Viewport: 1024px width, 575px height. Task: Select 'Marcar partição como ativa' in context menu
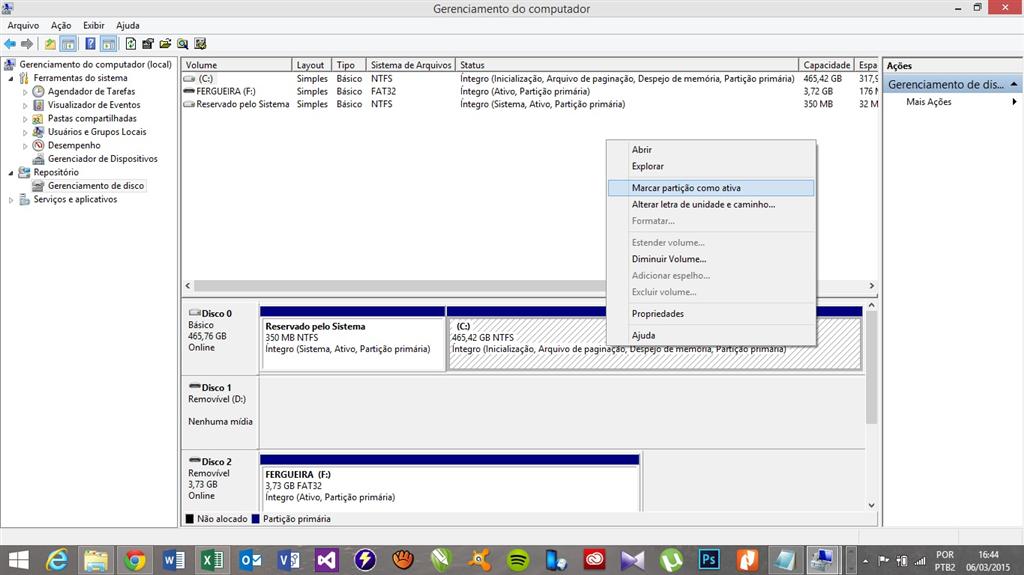point(686,187)
